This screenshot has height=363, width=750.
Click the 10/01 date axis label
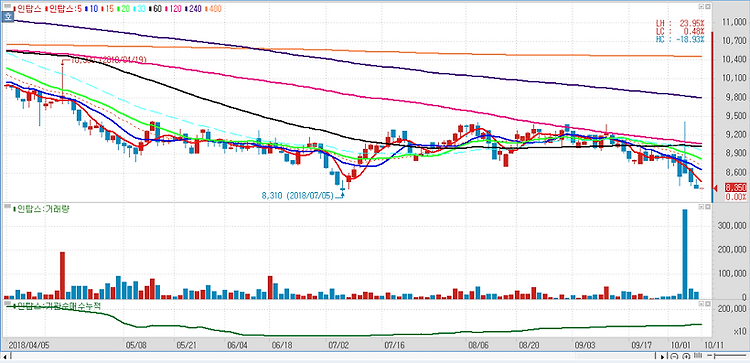tap(680, 345)
